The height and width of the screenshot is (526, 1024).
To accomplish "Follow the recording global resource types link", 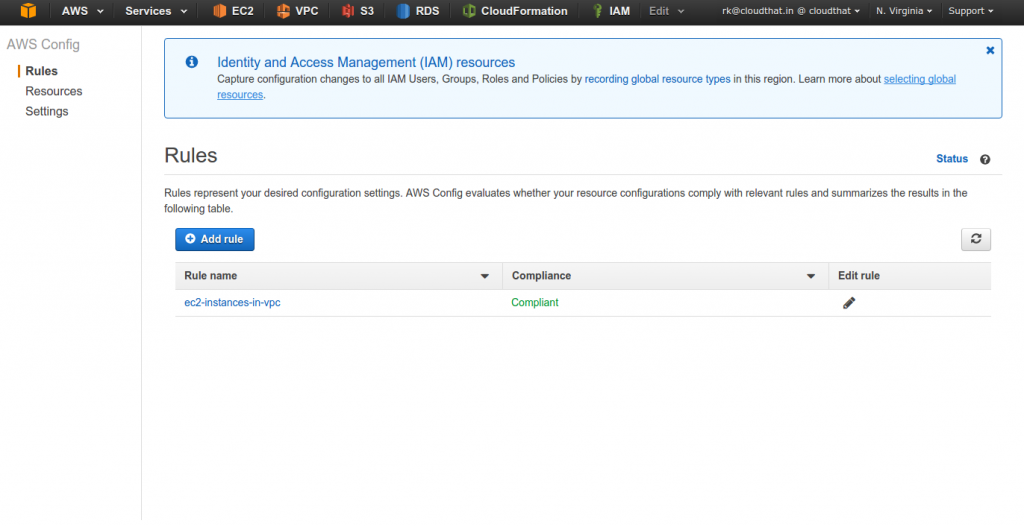I will click(x=658, y=79).
